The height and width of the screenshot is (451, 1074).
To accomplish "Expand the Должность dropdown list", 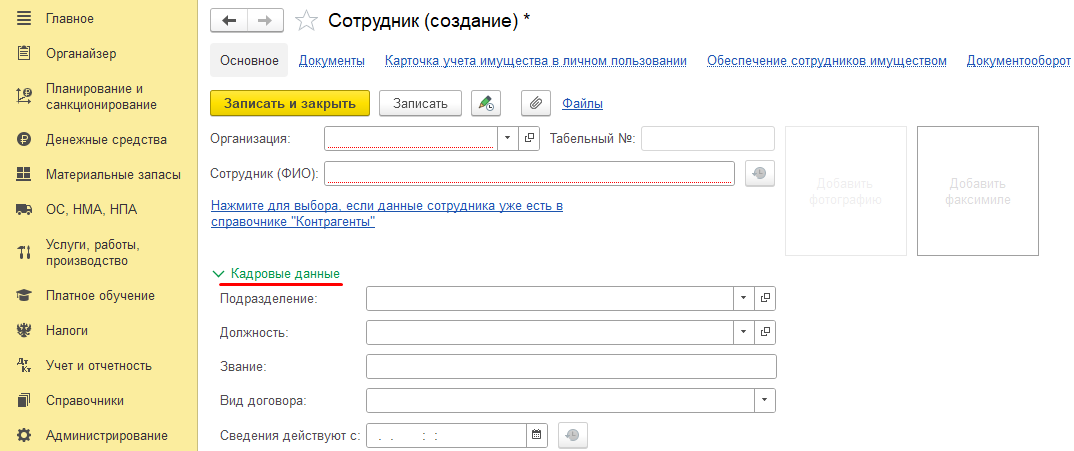I will coord(744,332).
